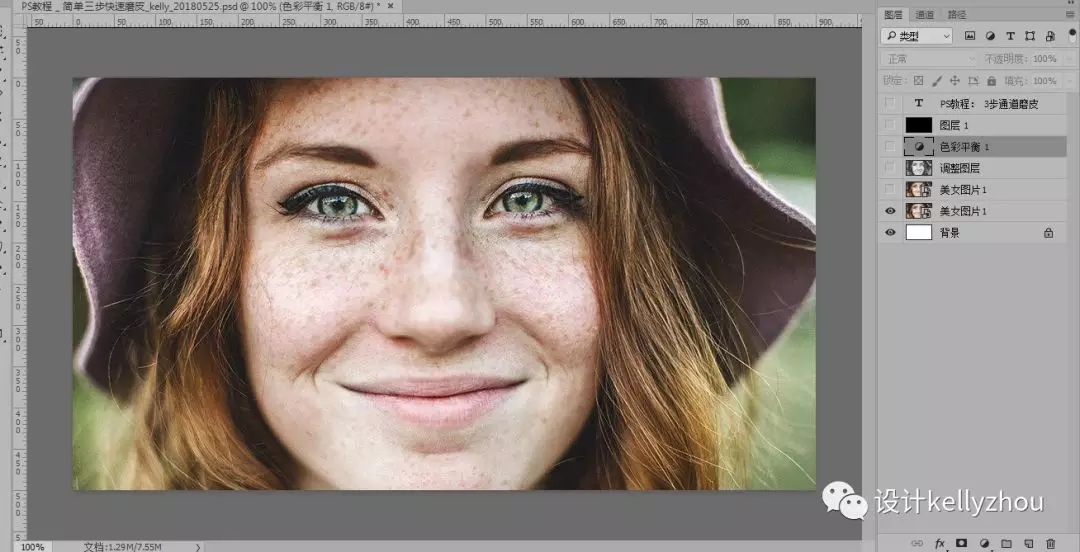The height and width of the screenshot is (552, 1080).
Task: Click the 填充 100% value field
Action: [x=1044, y=81]
